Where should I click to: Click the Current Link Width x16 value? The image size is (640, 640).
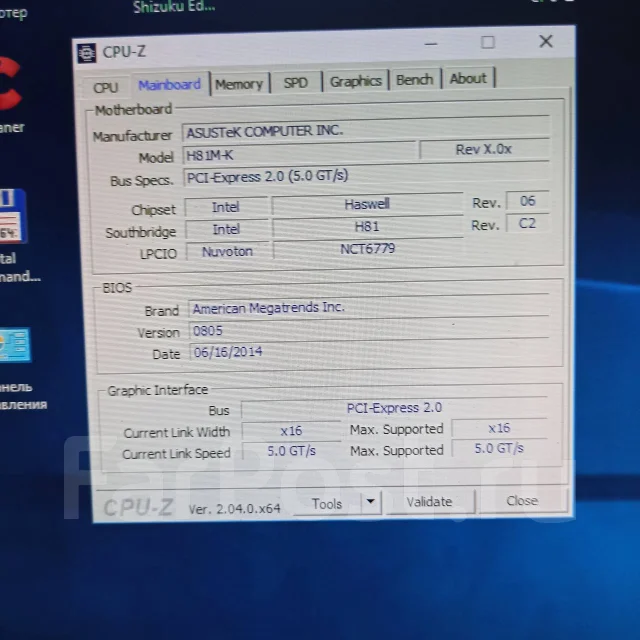click(x=291, y=431)
